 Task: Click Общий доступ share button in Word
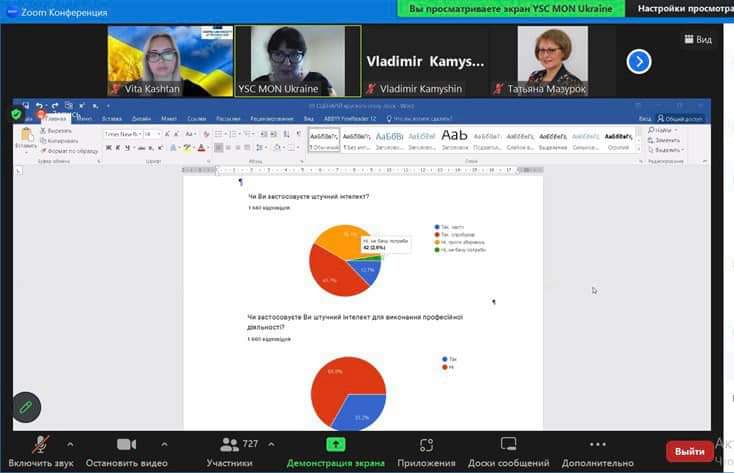(x=680, y=119)
